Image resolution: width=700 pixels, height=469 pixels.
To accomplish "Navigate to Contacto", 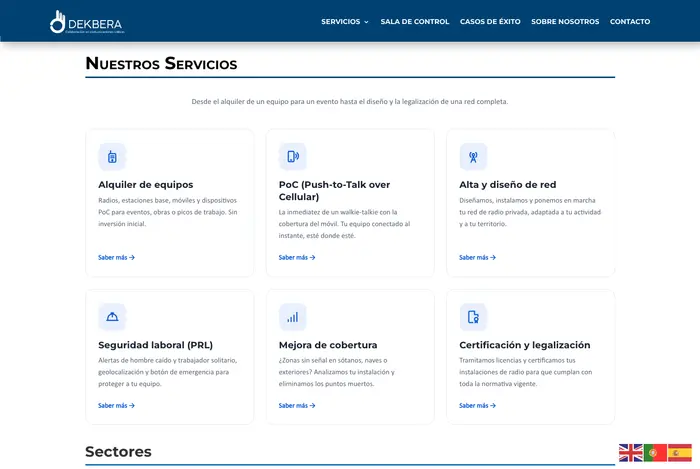I will coord(630,21).
